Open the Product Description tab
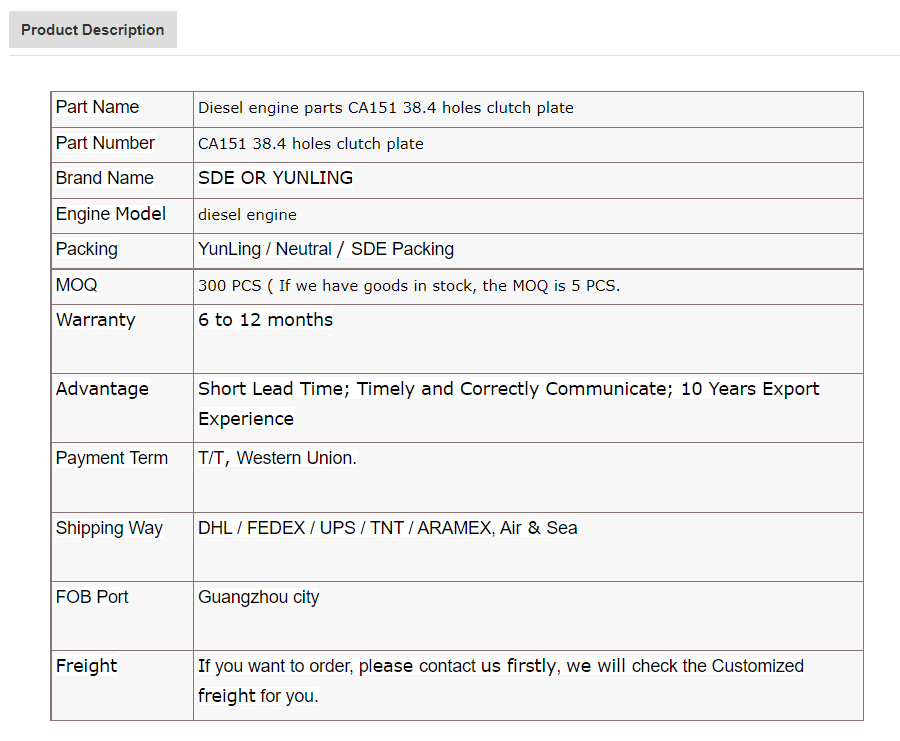 coord(92,29)
